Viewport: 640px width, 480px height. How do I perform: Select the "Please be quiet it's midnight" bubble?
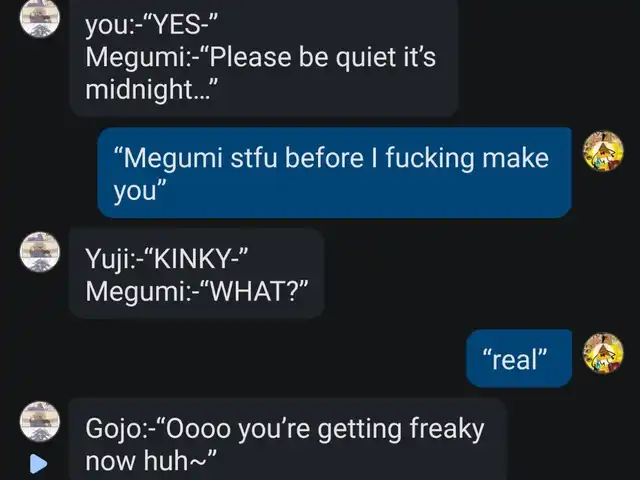pos(264,57)
